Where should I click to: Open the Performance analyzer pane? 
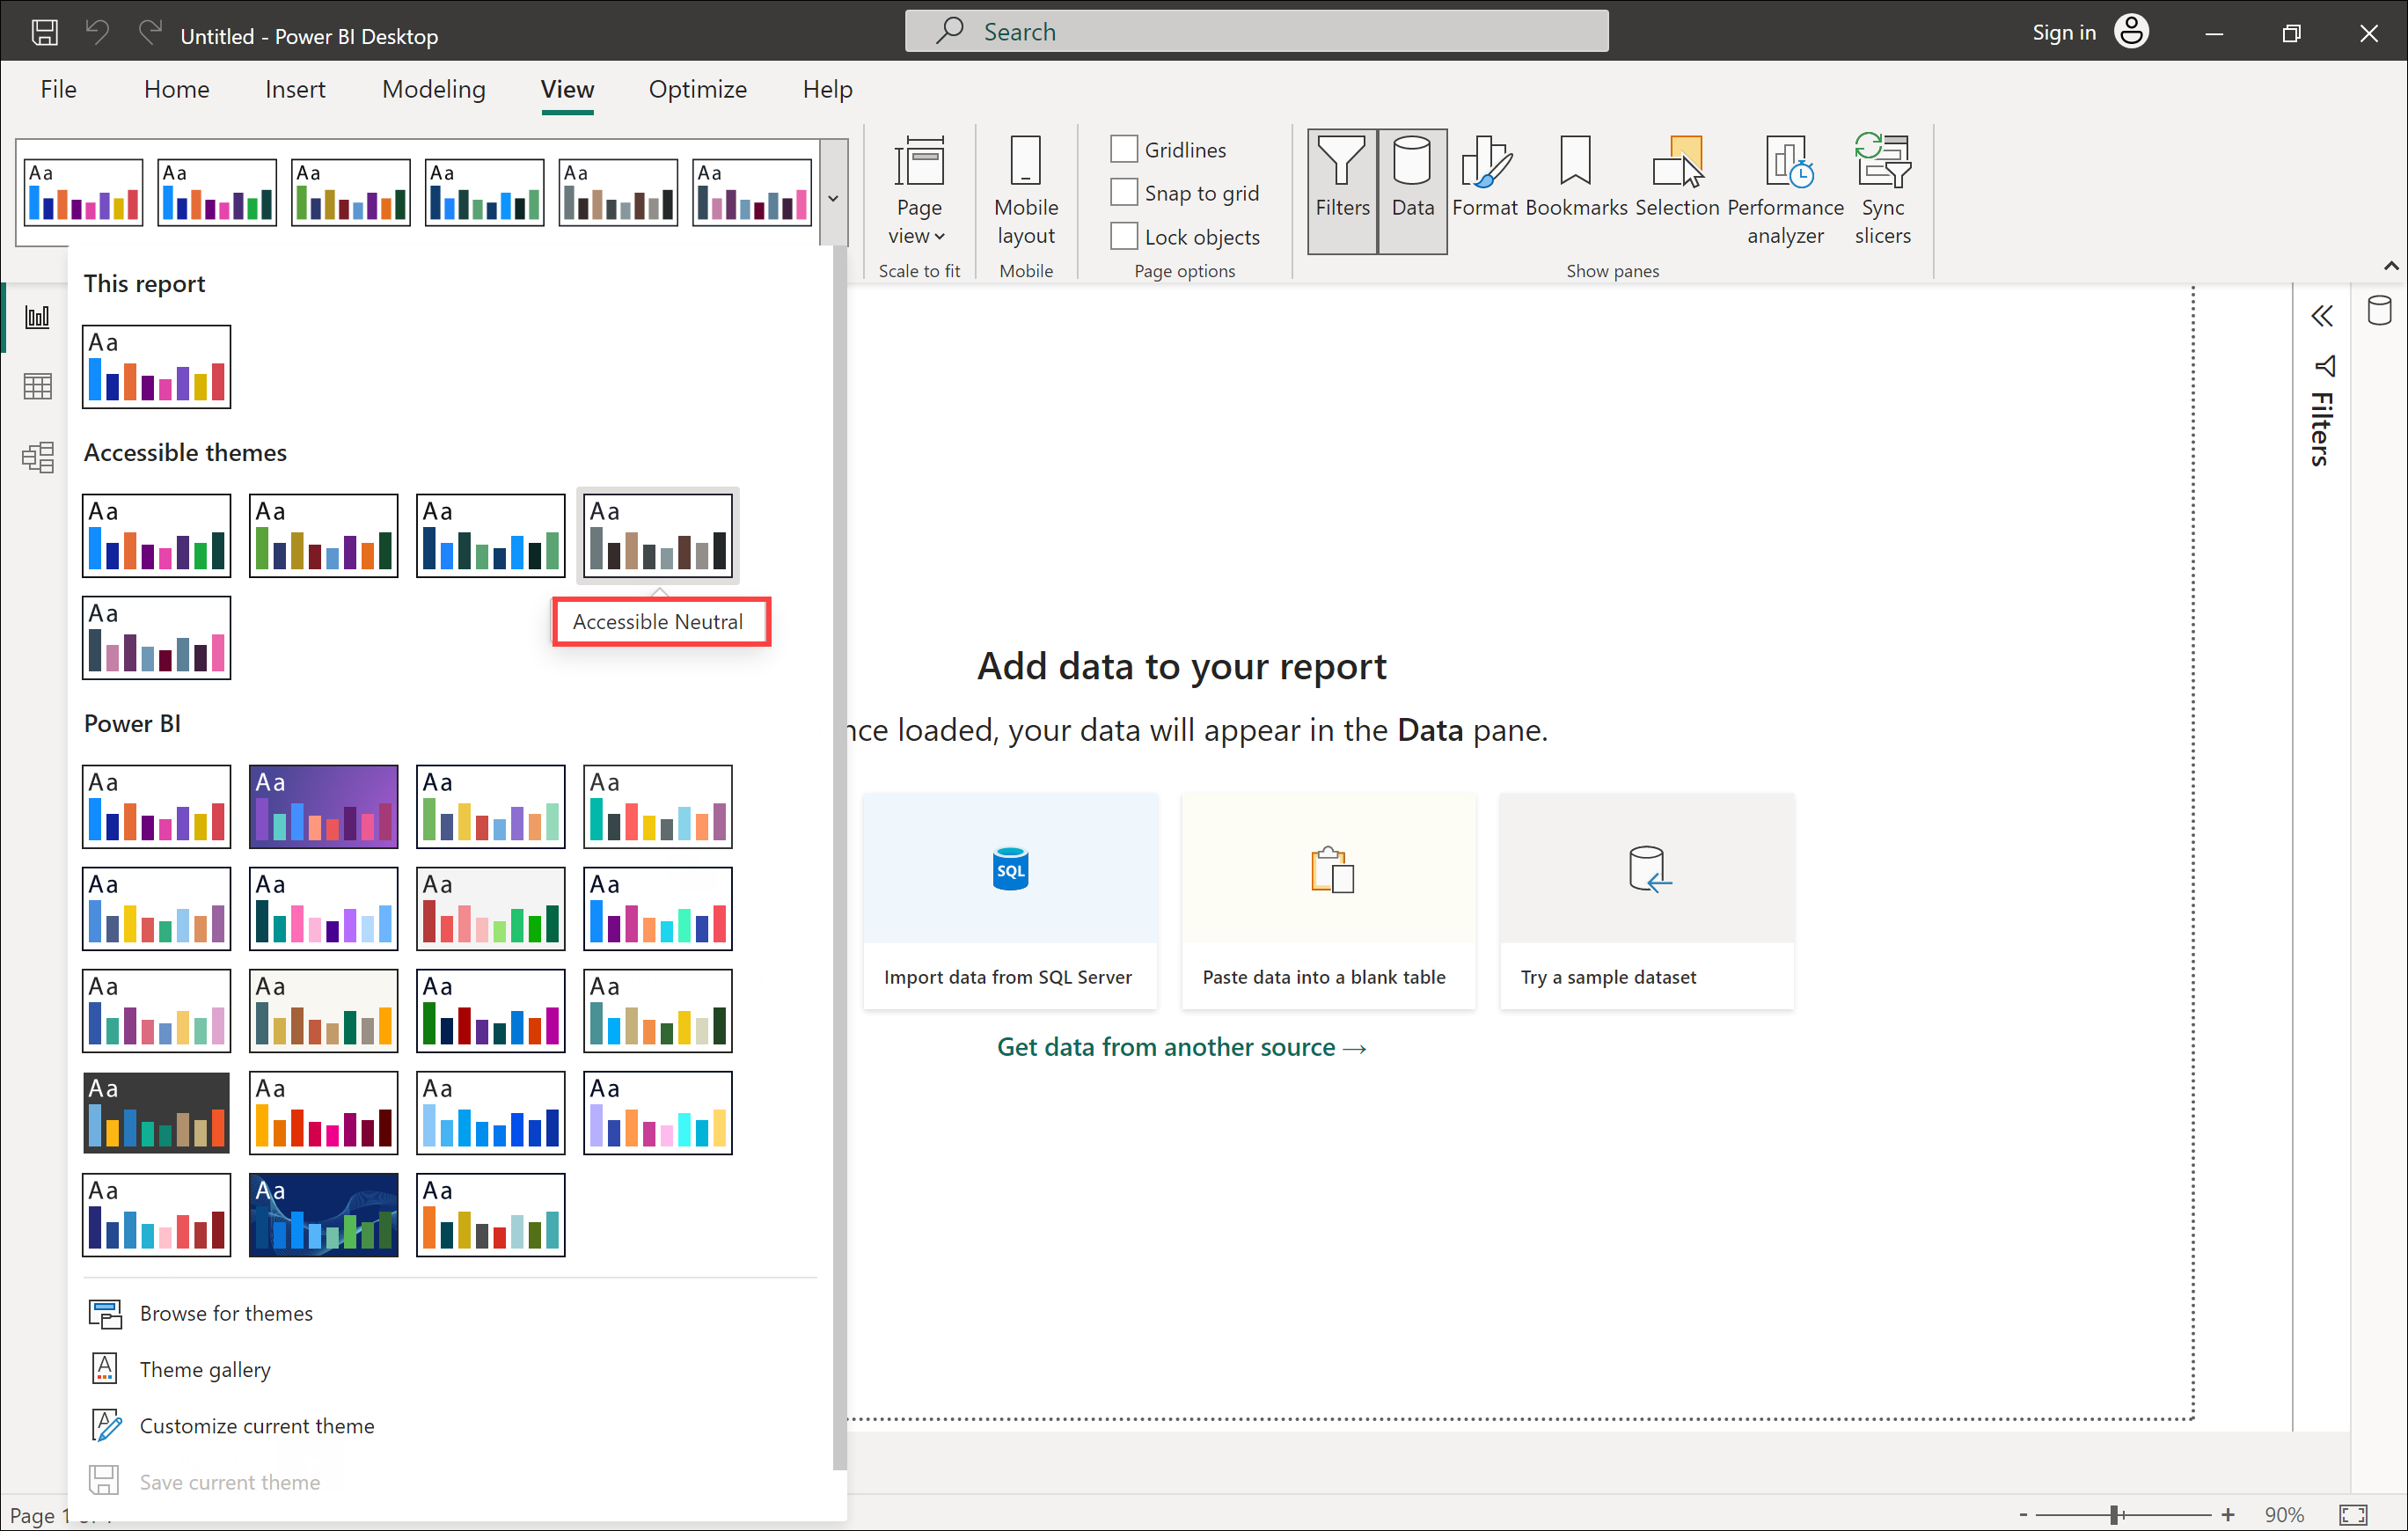coord(1785,190)
